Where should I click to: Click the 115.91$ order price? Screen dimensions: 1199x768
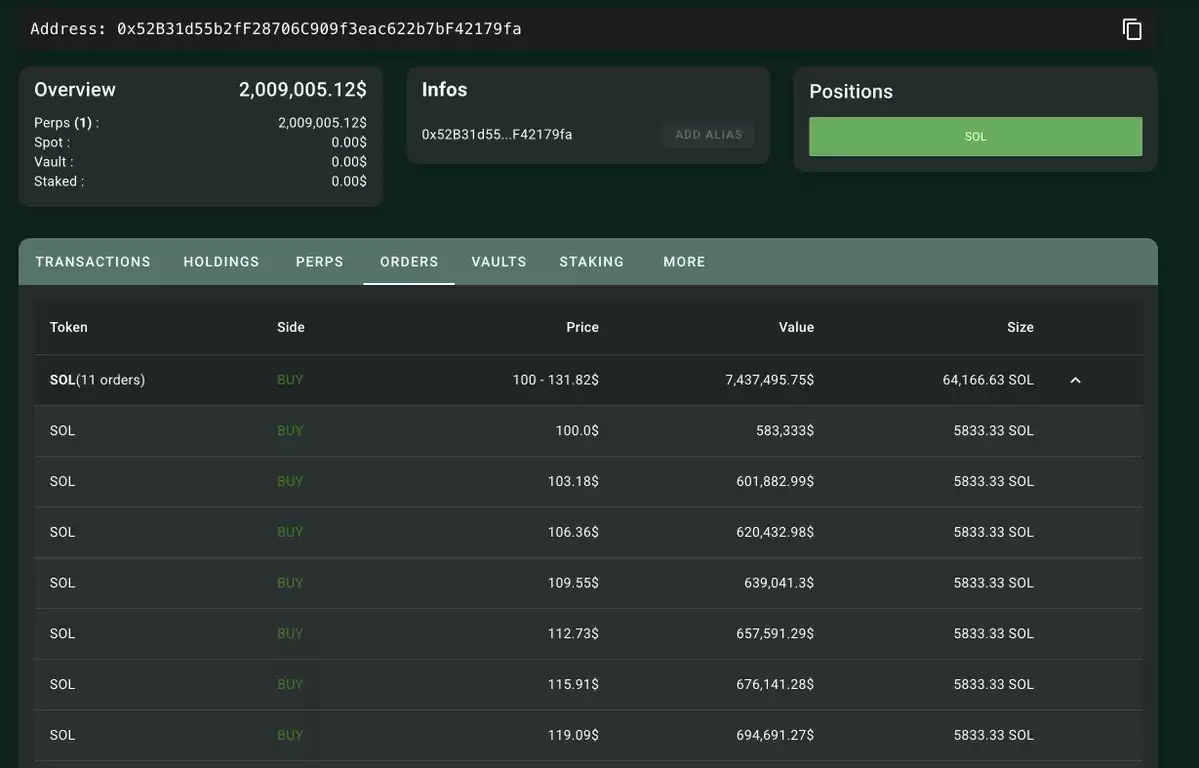pos(574,684)
